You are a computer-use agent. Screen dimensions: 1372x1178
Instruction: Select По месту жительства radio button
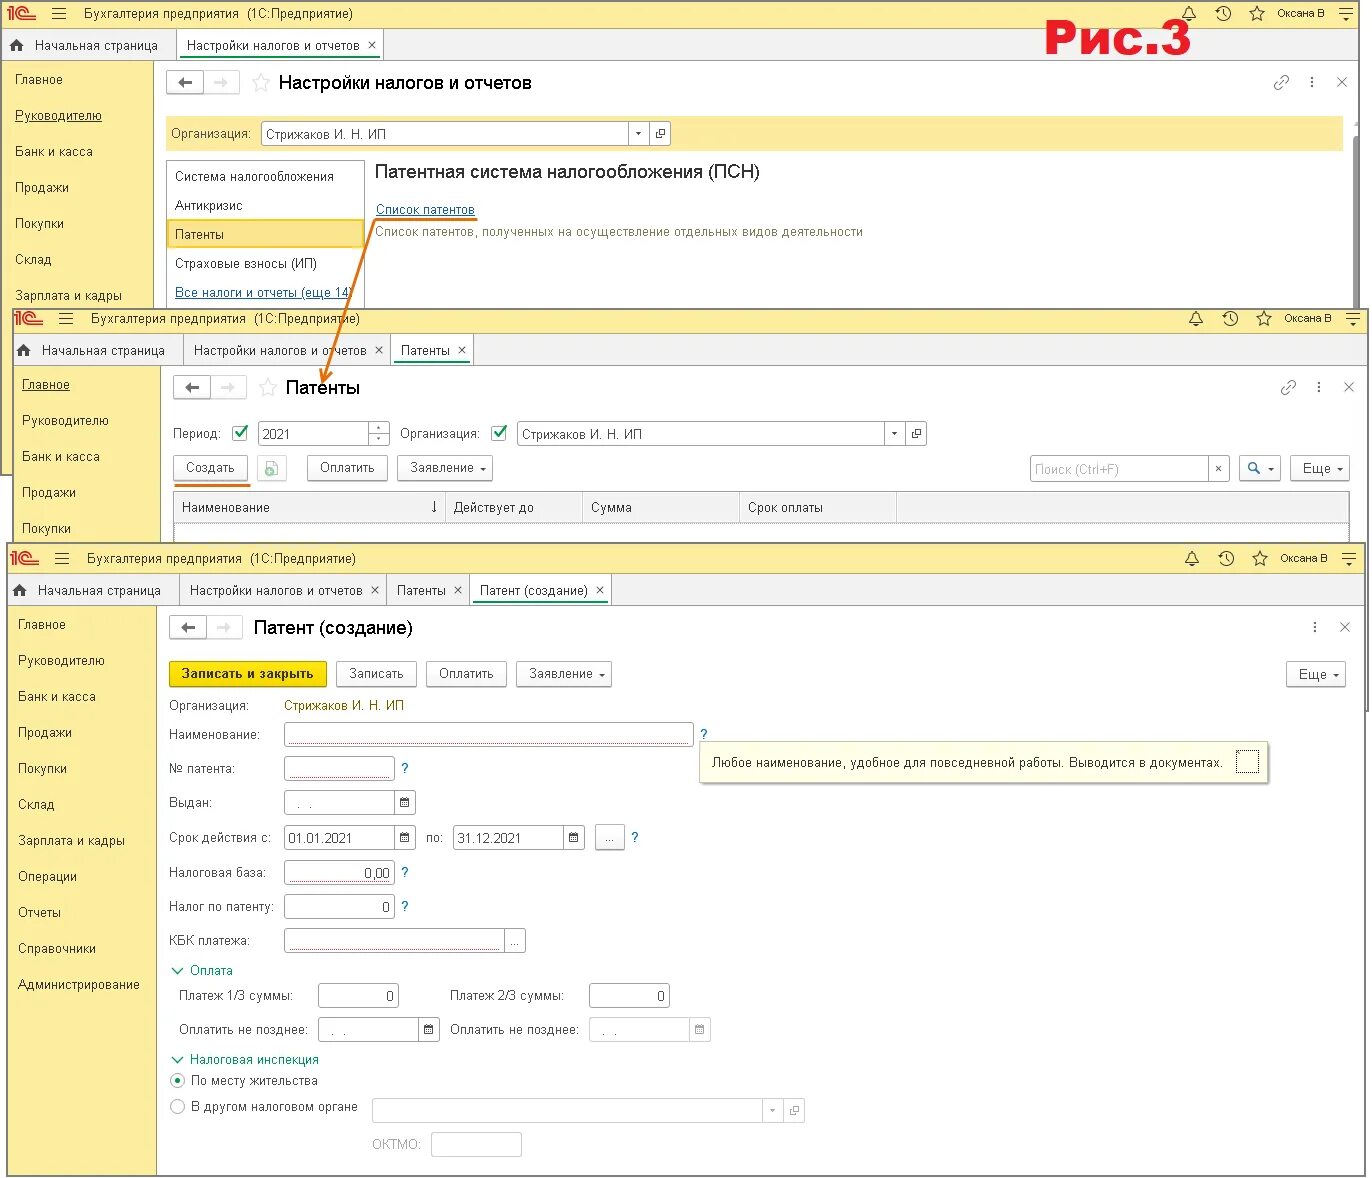point(178,1080)
